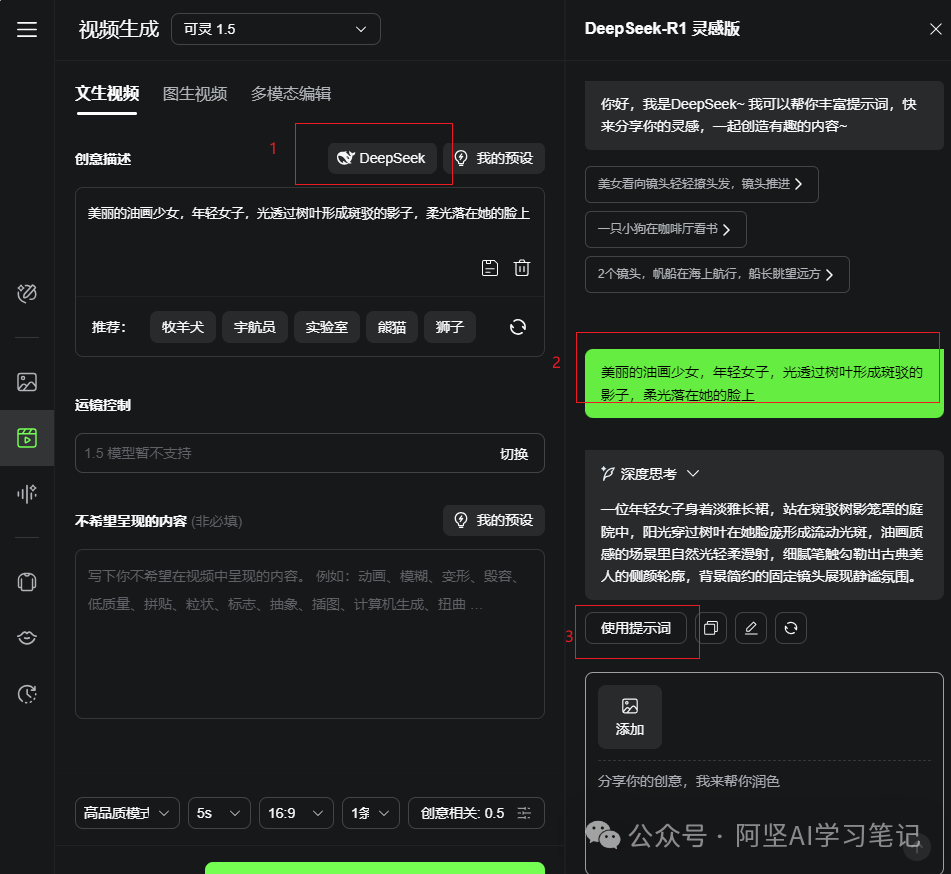Screen dimensions: 951x874
Task: Collapse the 深度思考 section
Action: pos(693,474)
